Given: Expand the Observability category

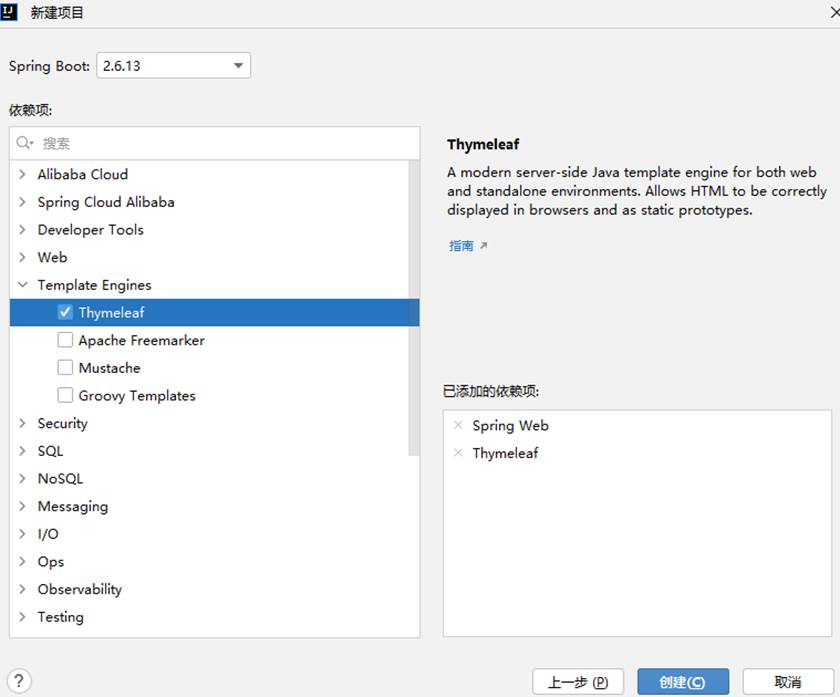Looking at the screenshot, I should [22, 589].
